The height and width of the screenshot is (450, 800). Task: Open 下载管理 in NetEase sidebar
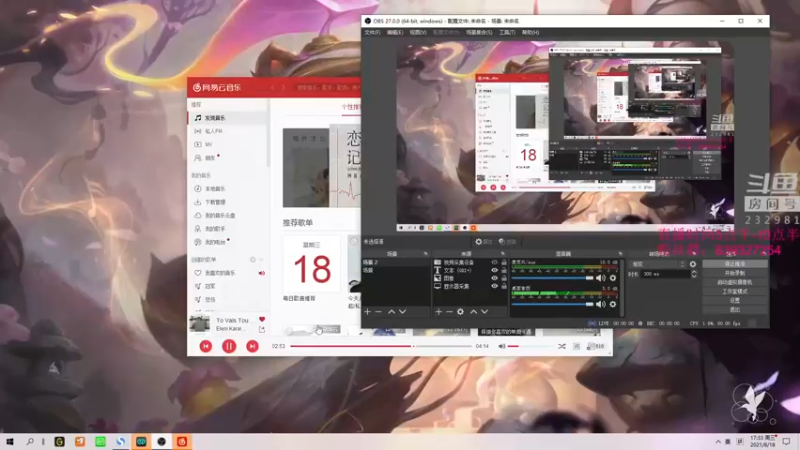click(x=228, y=202)
